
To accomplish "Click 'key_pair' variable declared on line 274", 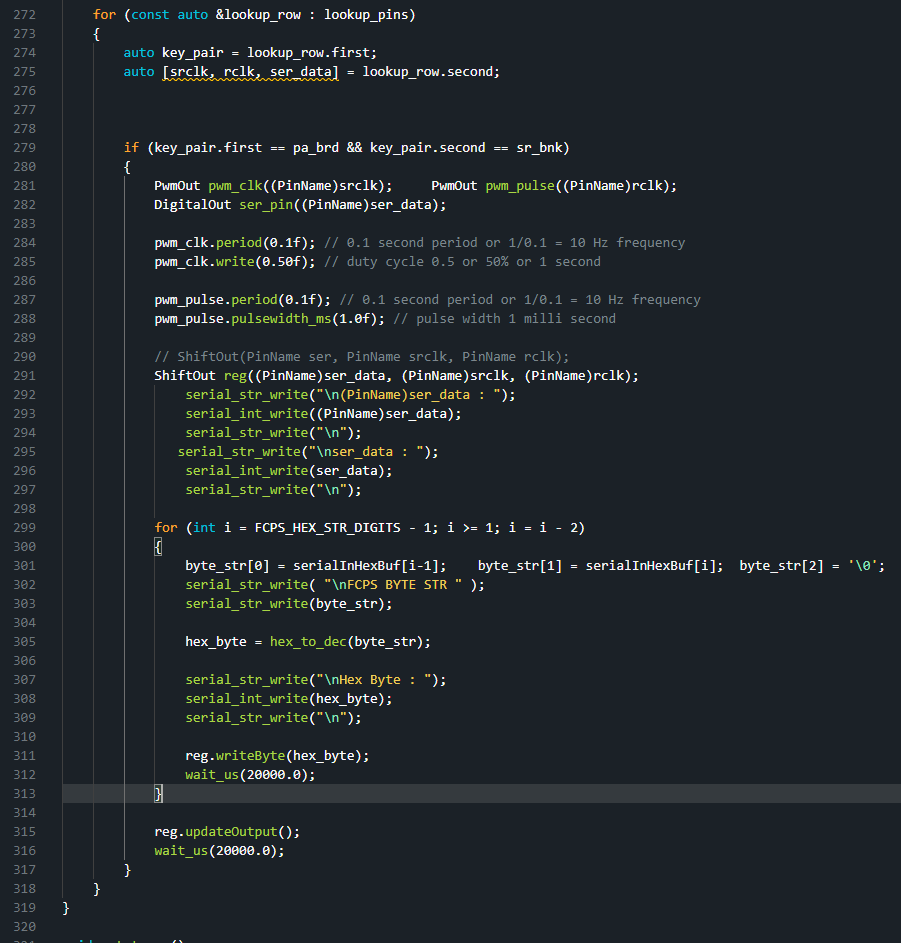I will coord(192,53).
